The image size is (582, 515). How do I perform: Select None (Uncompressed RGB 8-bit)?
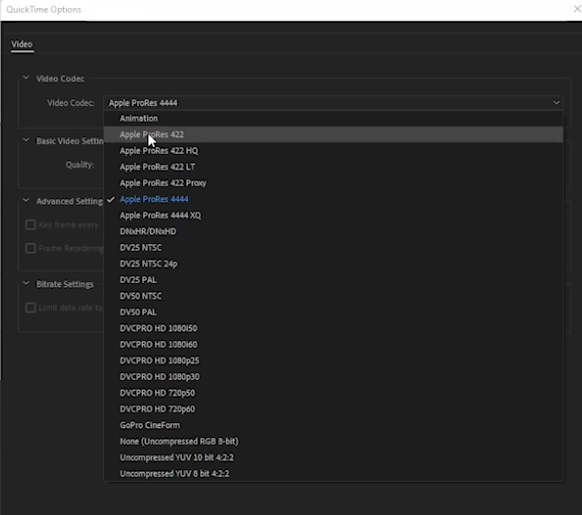point(333,441)
